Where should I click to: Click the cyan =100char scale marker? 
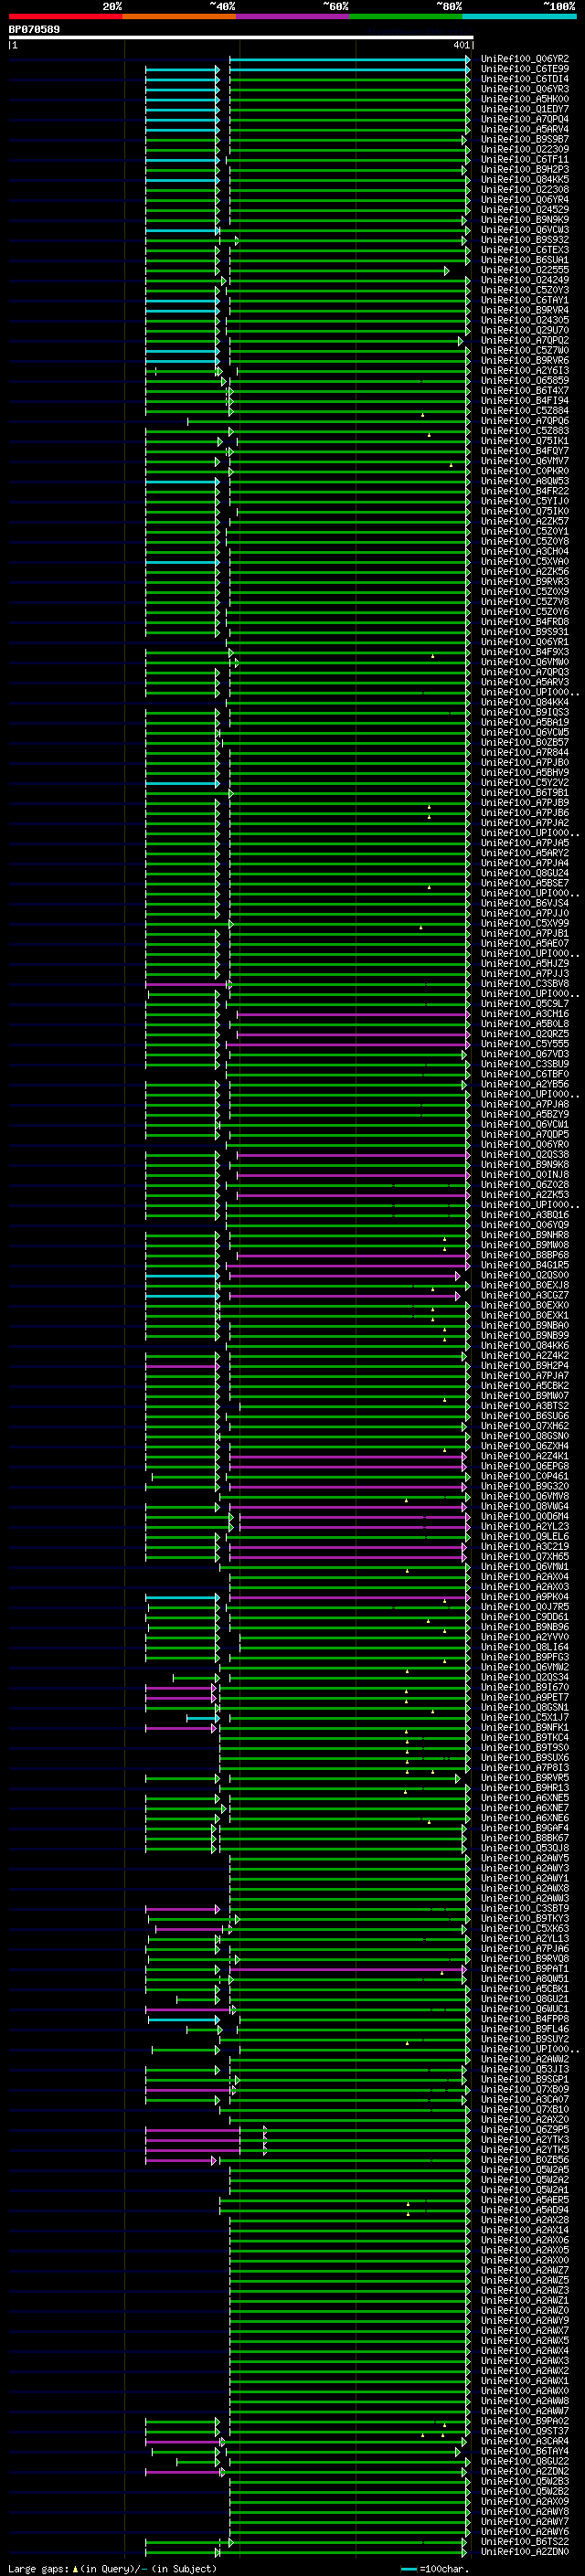[409, 2569]
